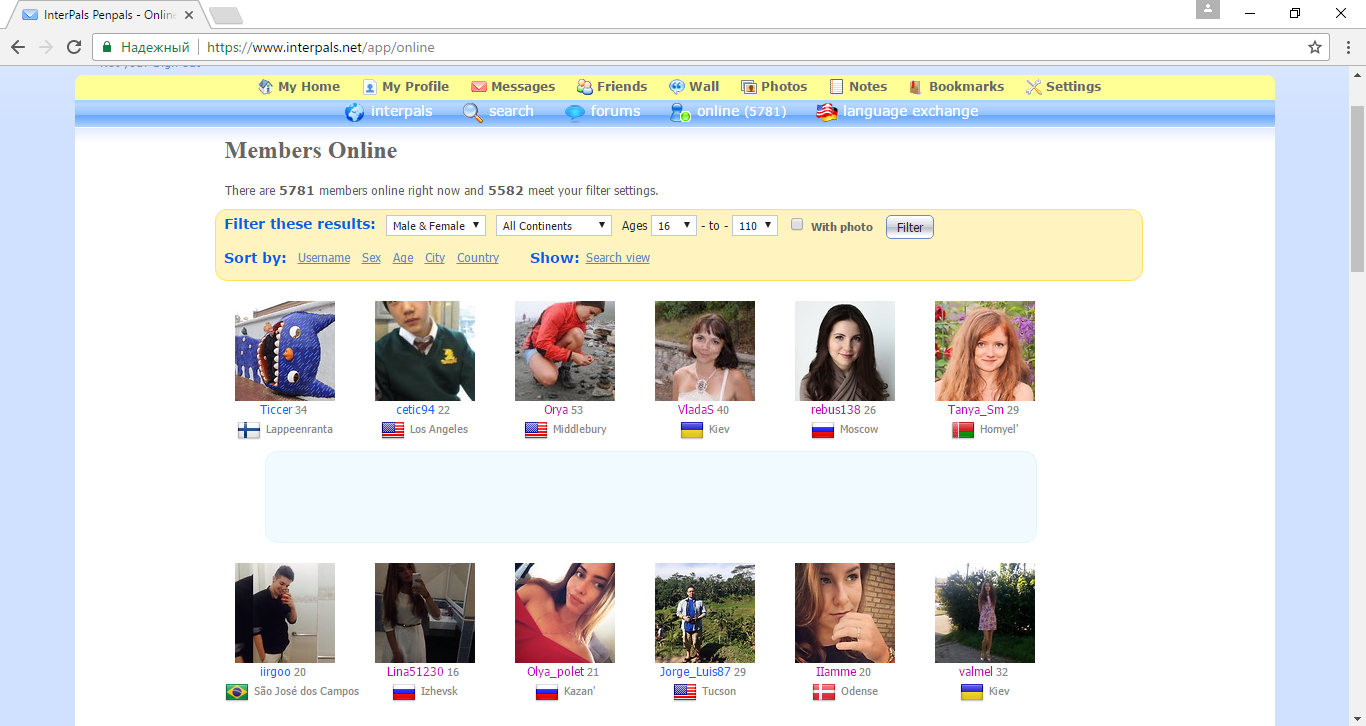
Task: Open the Male & Female gender dropdown
Action: [x=436, y=226]
